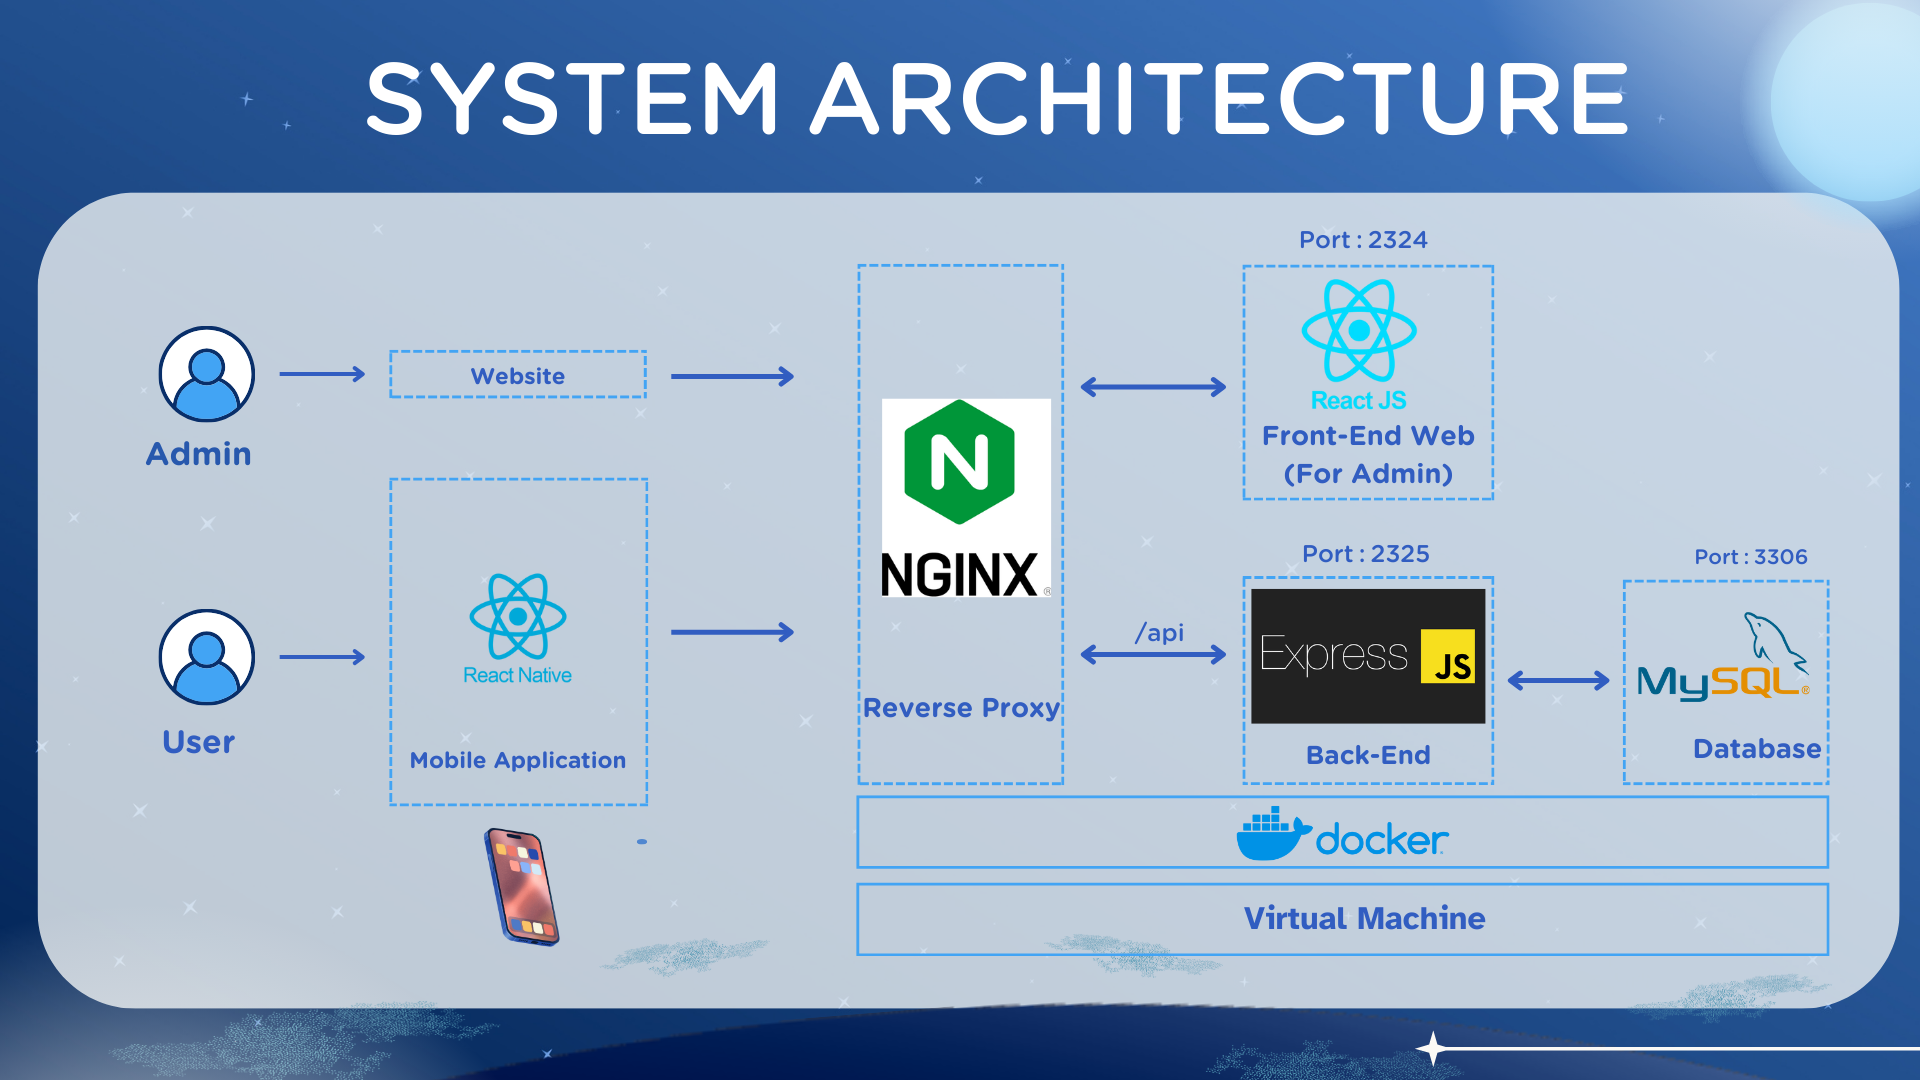Viewport: 1920px width, 1080px height.
Task: Select the smartphone illustration
Action: 522,887
